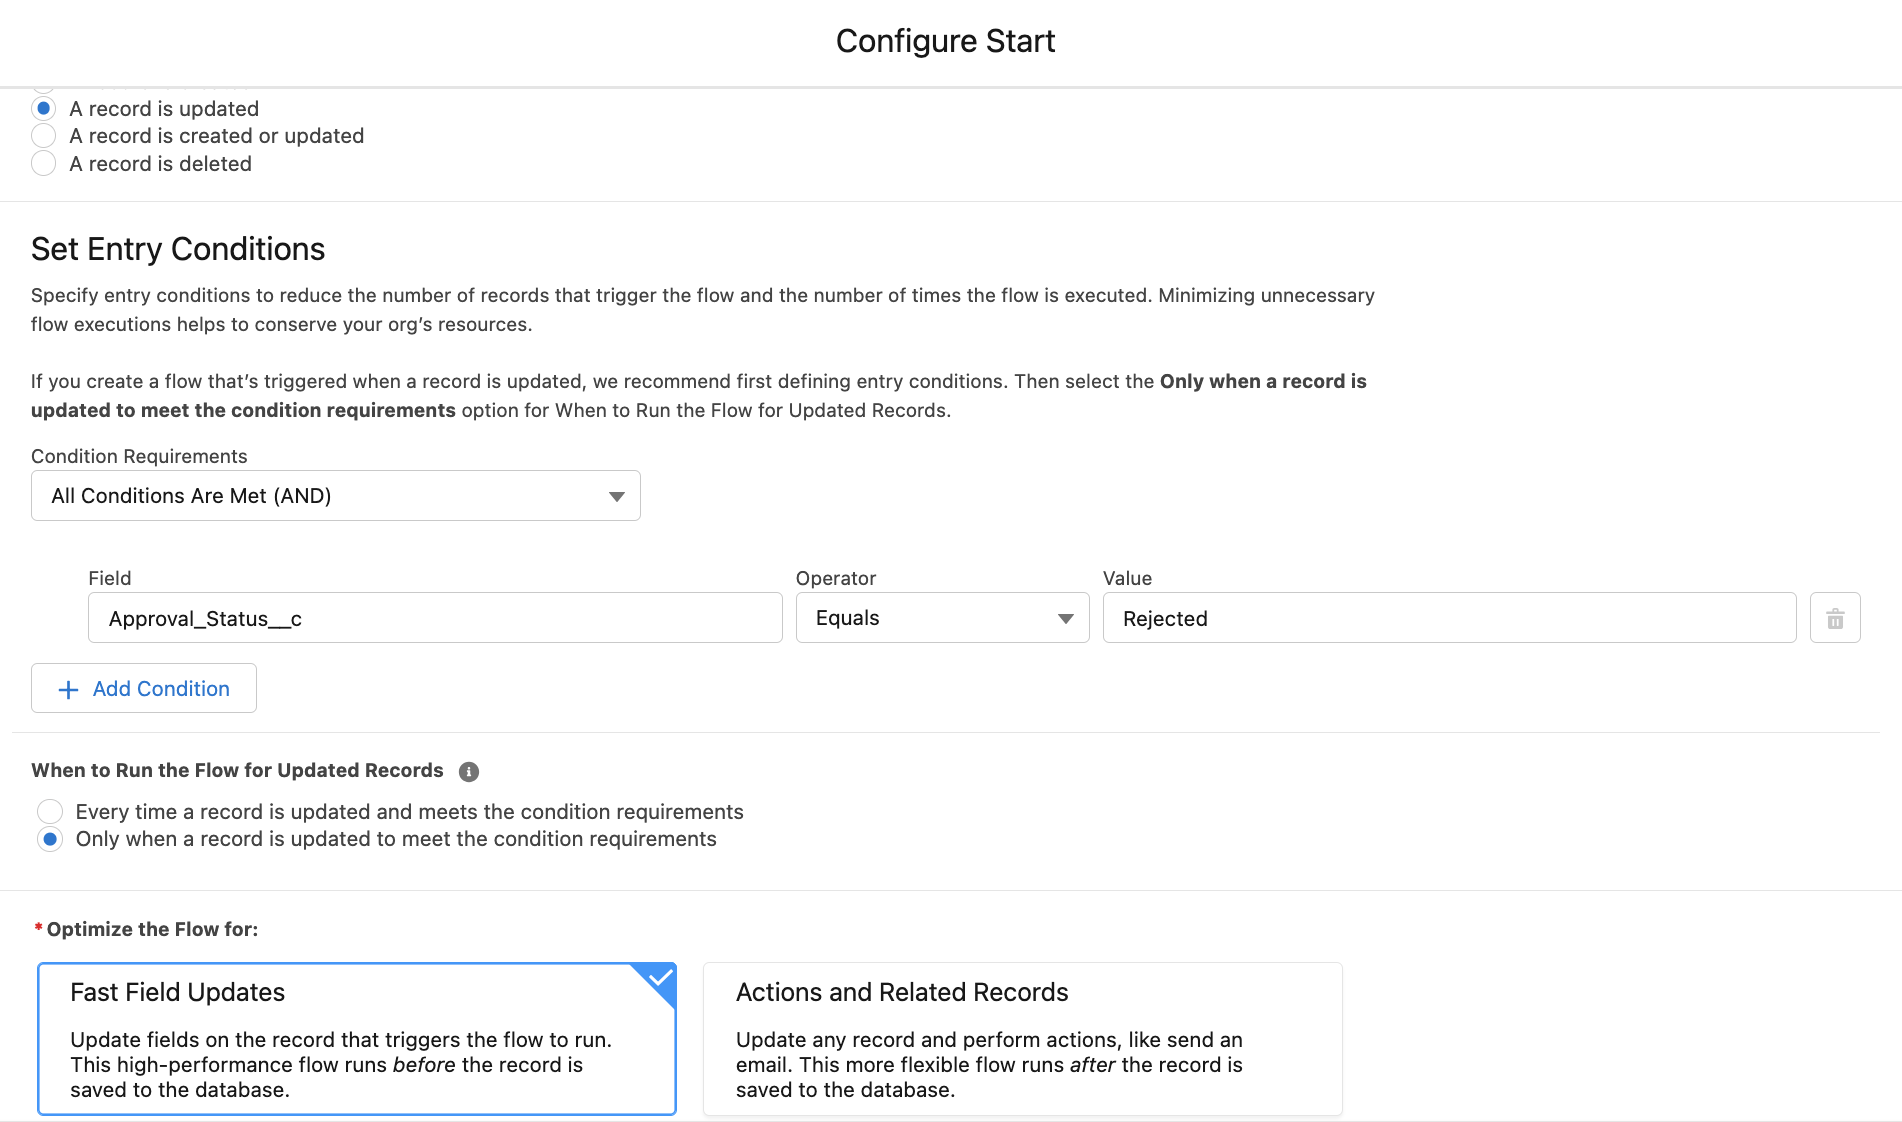Click the Field input showing Approval_Status__c

pyautogui.click(x=435, y=617)
